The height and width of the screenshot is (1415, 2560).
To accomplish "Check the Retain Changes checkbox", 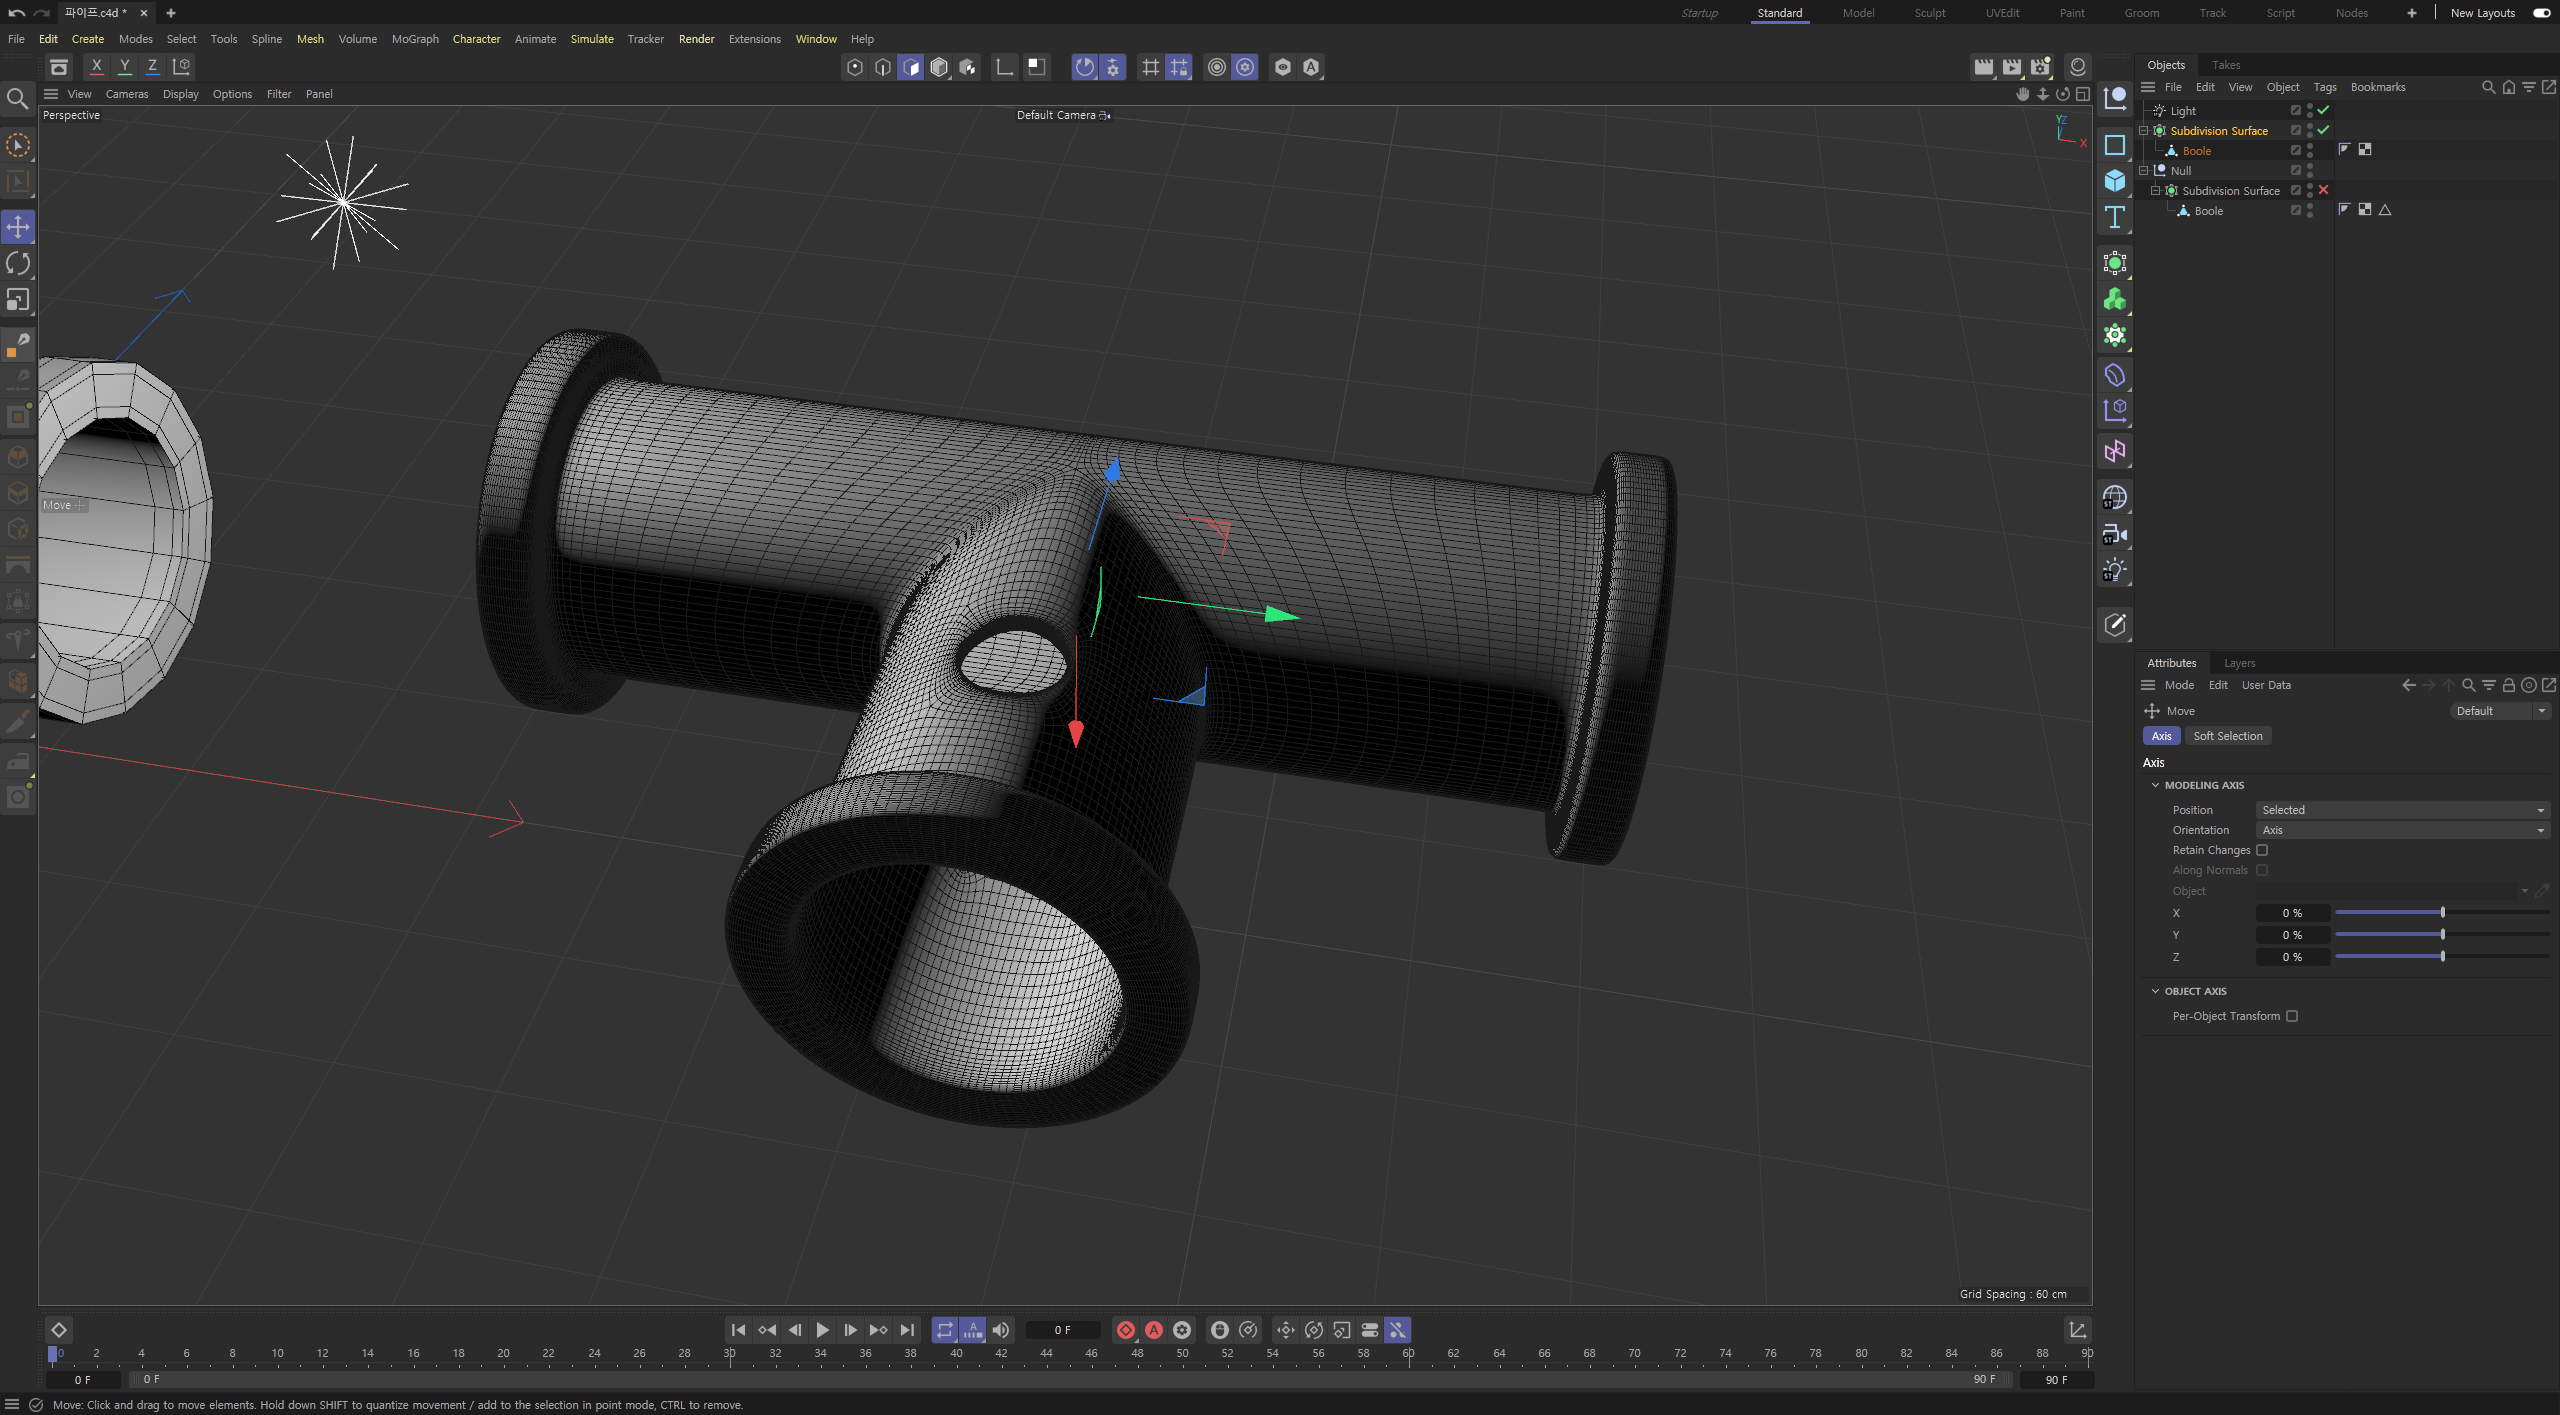I will [x=2262, y=850].
